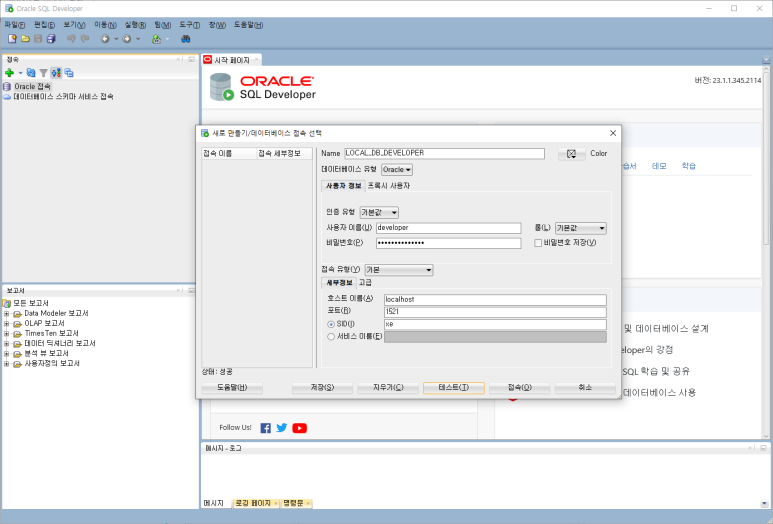Select the 서비스 이름 radio button

331,337
